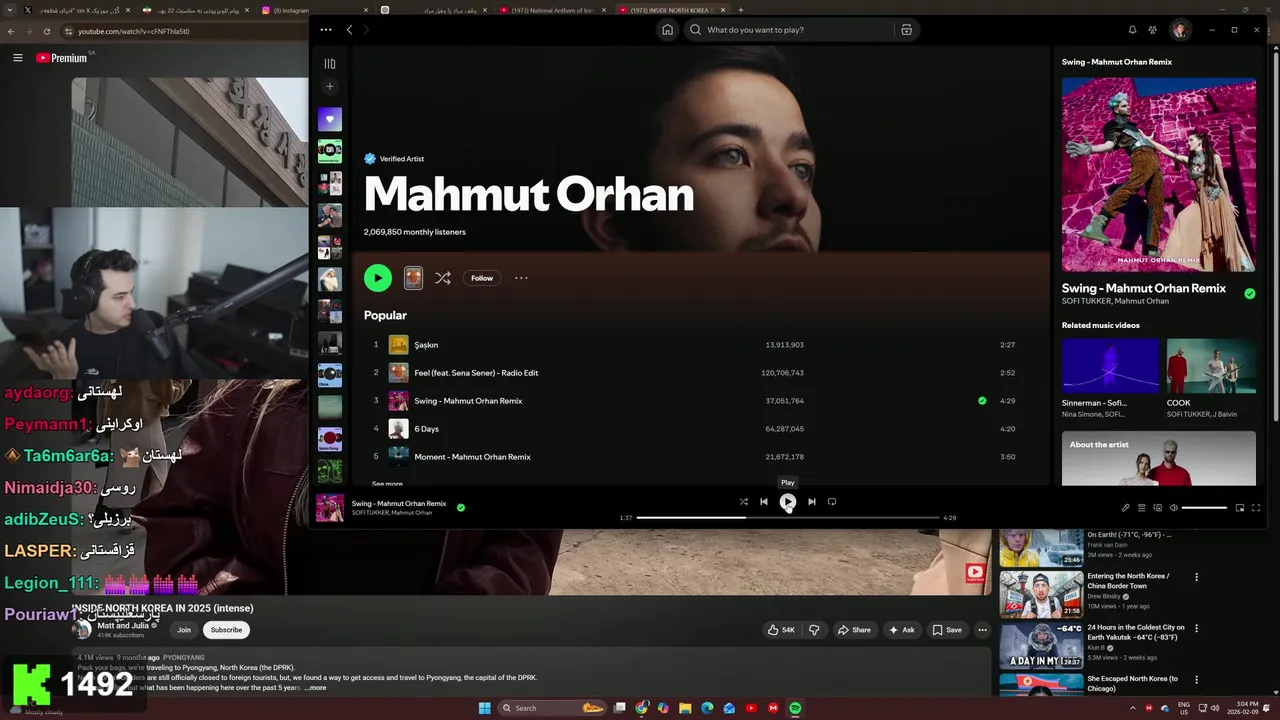Toggle artist shuffle next to the Follow button
The width and height of the screenshot is (1280, 720).
tap(443, 278)
